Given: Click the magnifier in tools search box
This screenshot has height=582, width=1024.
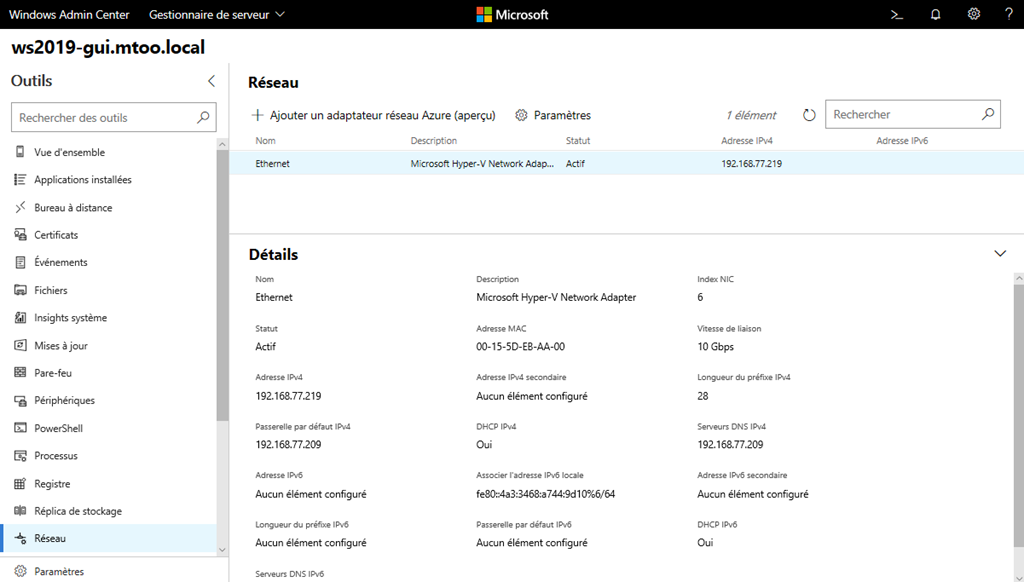Looking at the screenshot, I should [x=203, y=117].
